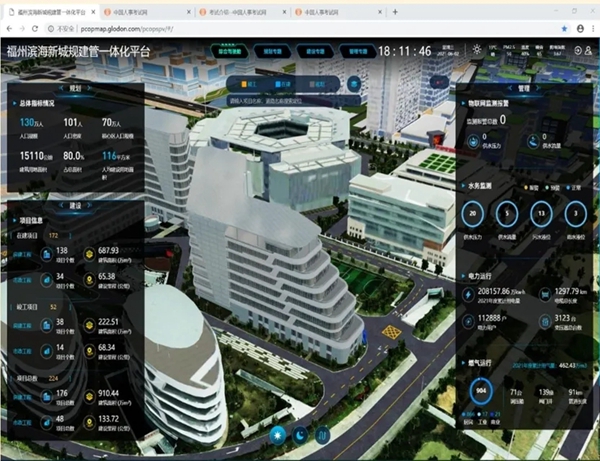
Task: Expand the 燃气运行 section triangle
Action: pos(463,363)
